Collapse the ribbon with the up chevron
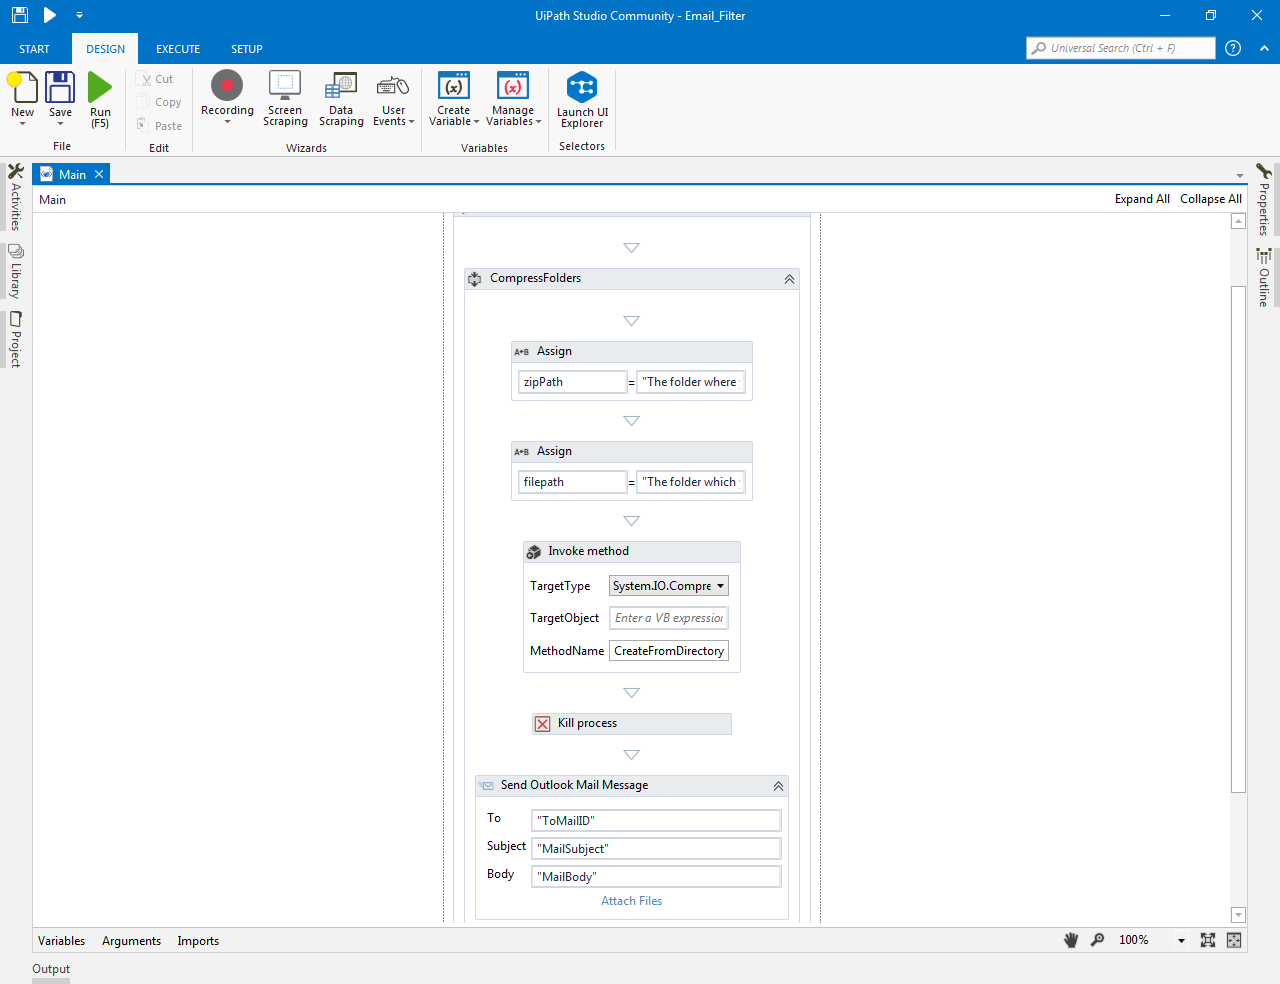Image resolution: width=1280 pixels, height=984 pixels. [1264, 48]
